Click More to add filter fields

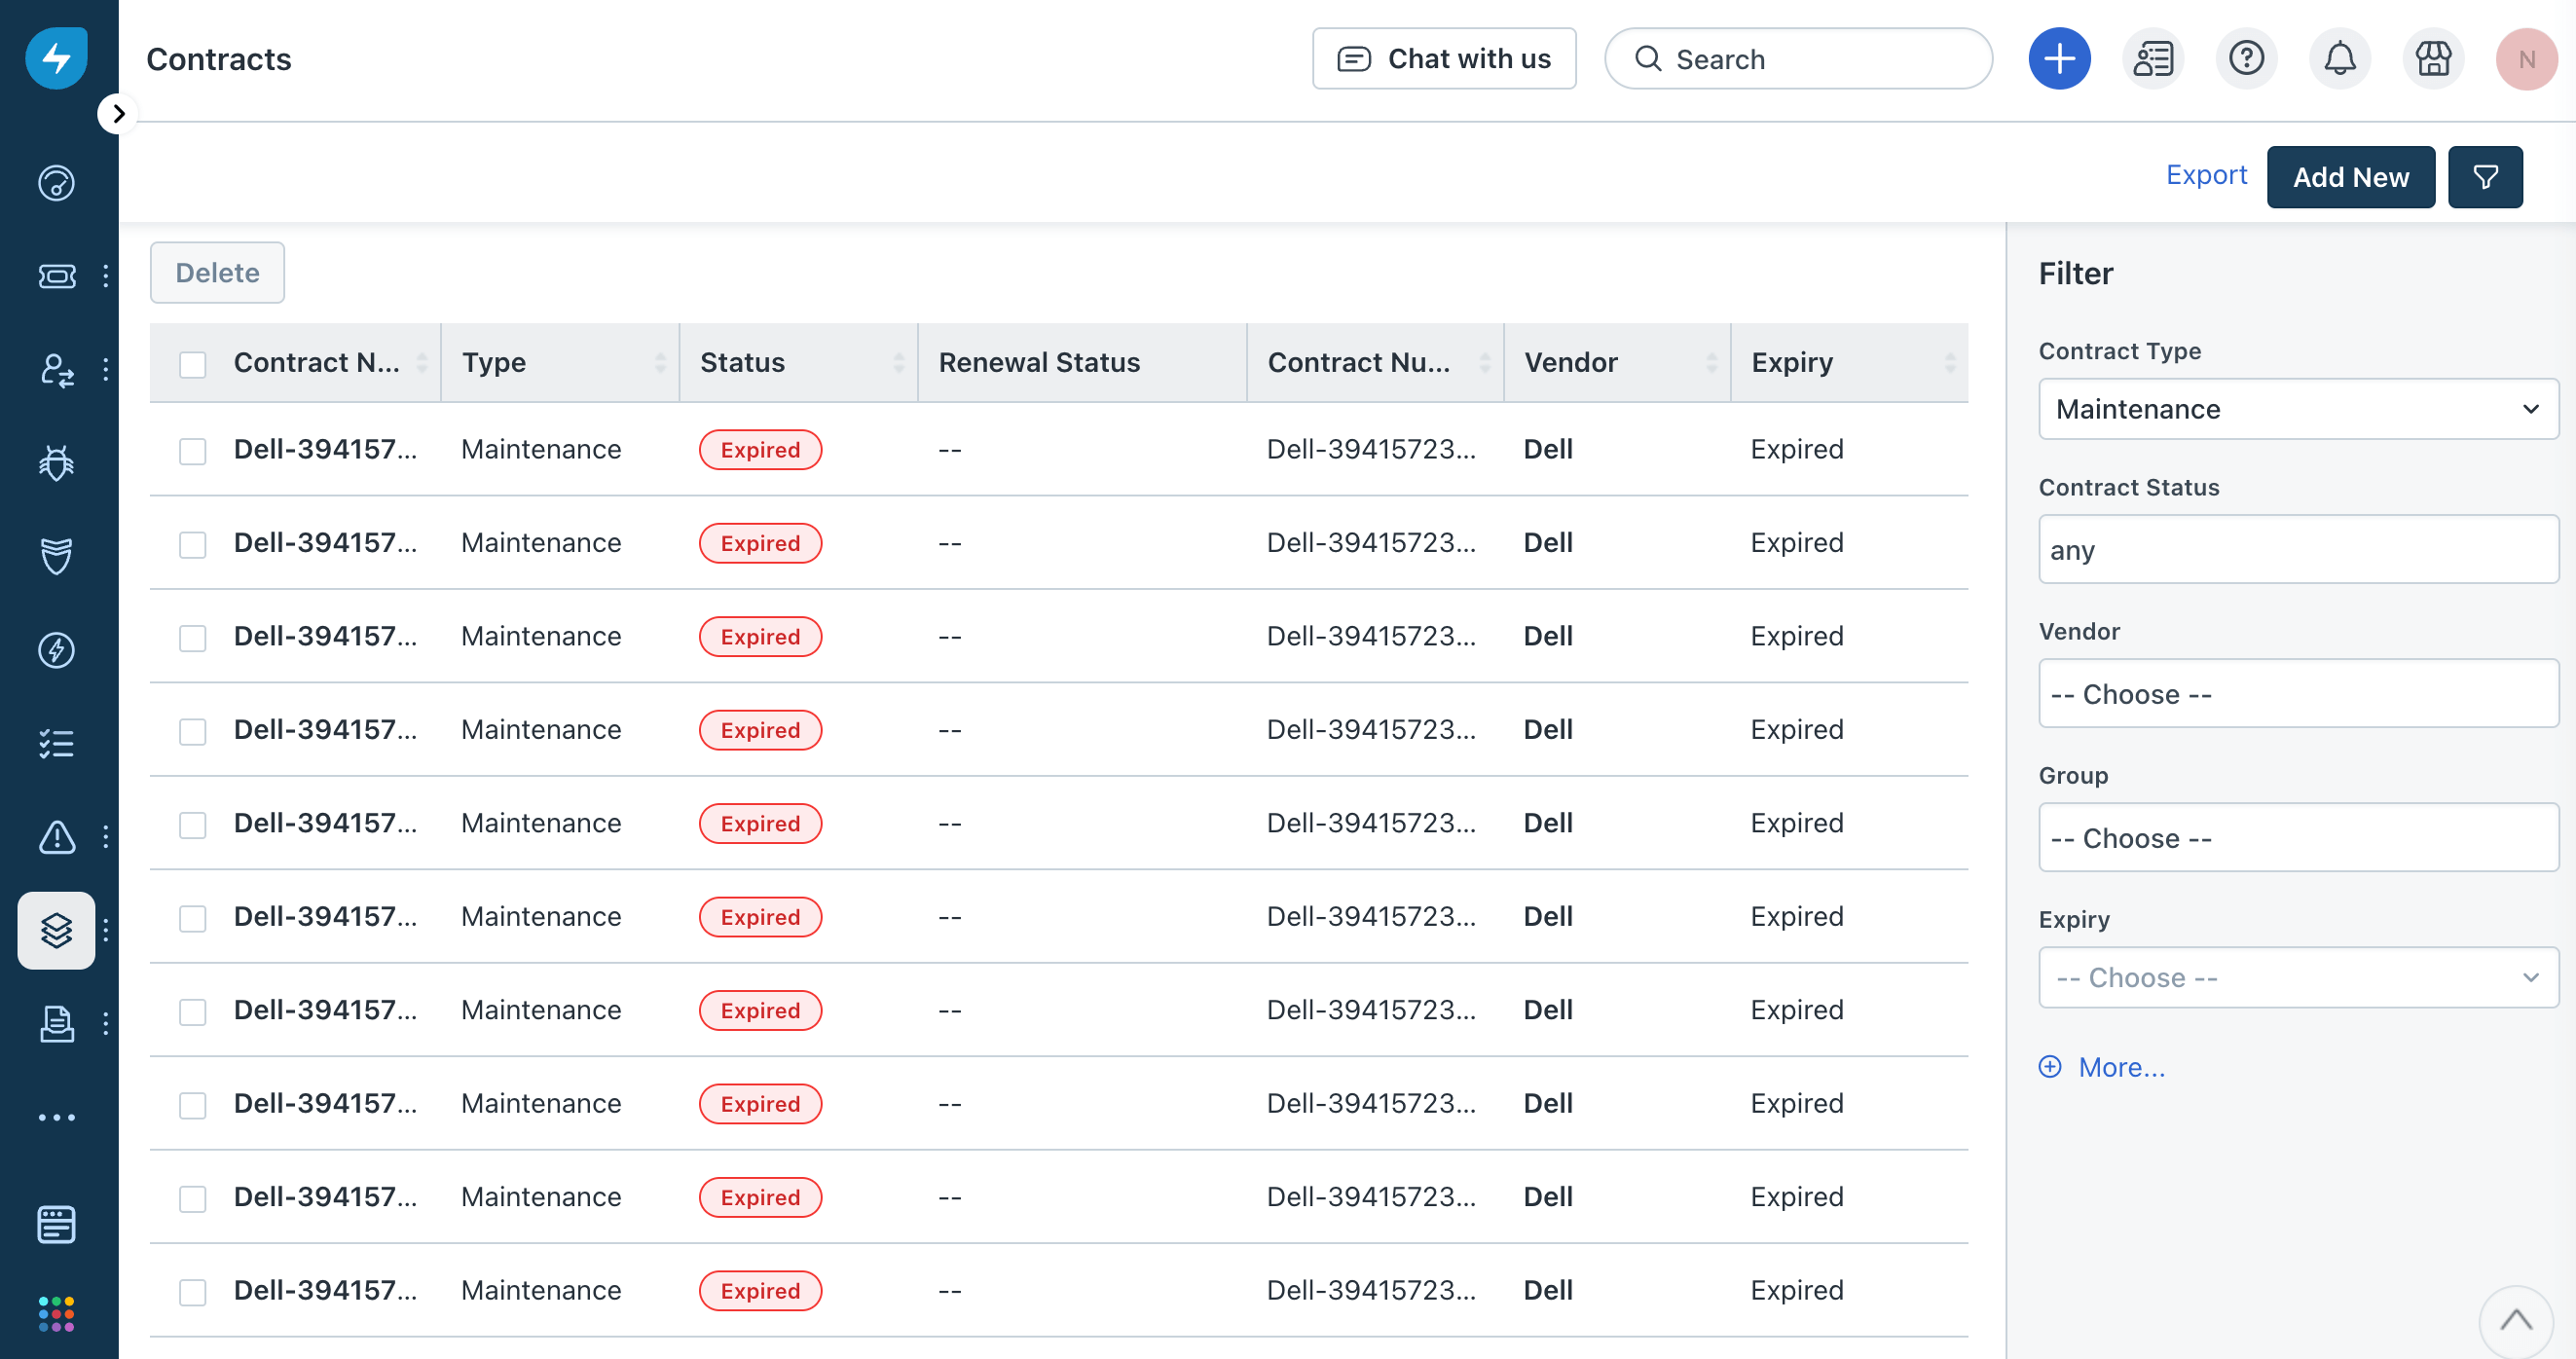pos(2122,1067)
